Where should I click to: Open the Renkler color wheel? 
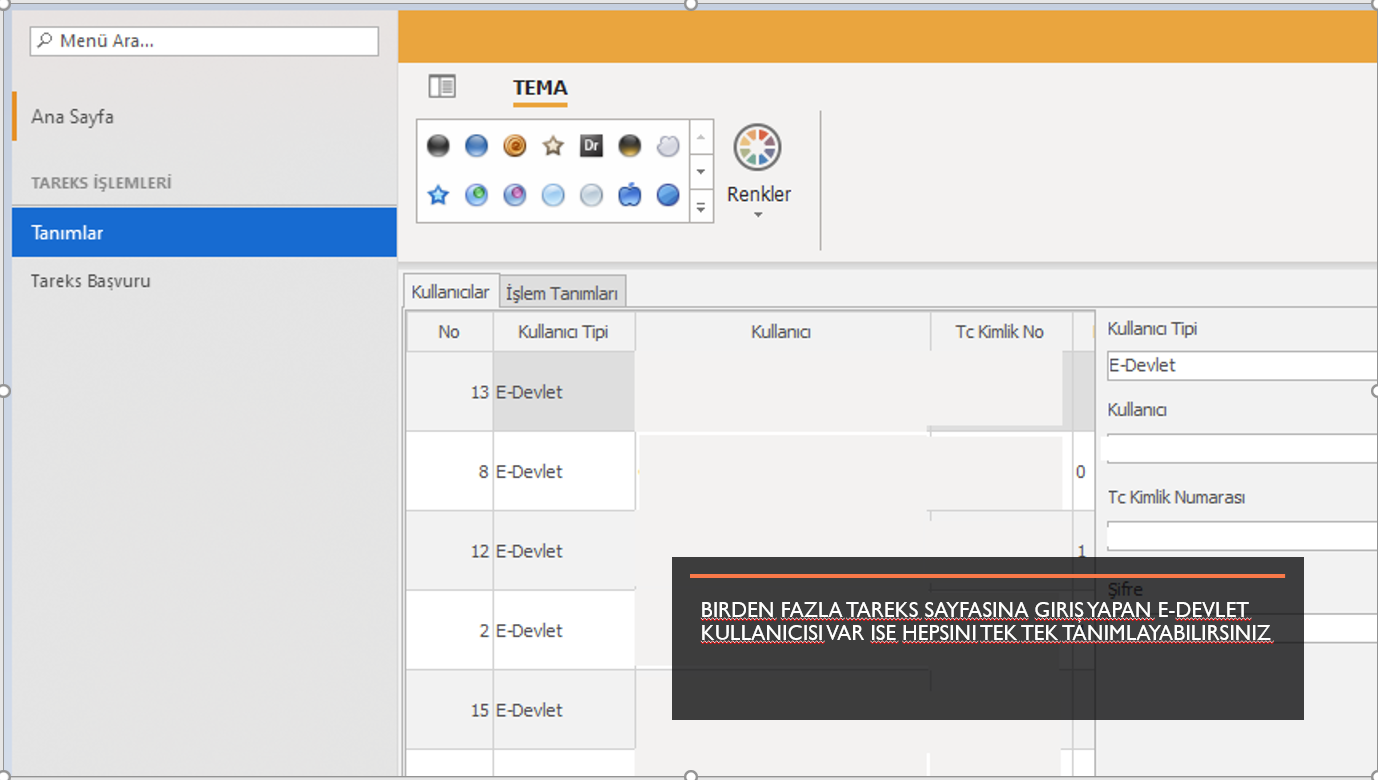coord(758,148)
